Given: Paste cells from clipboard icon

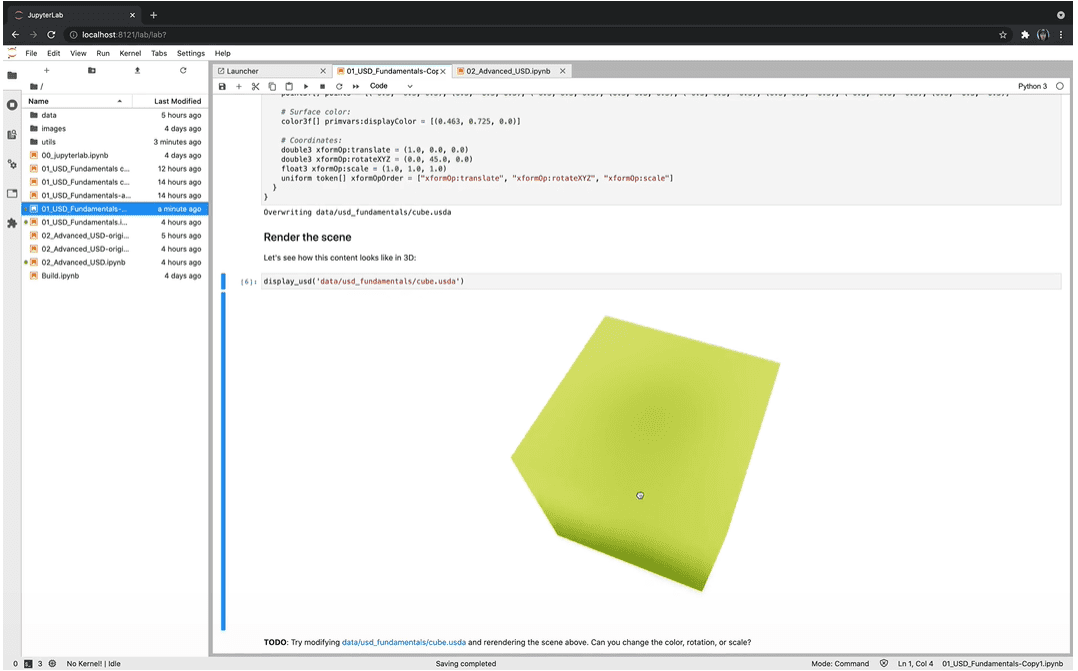Looking at the screenshot, I should [289, 87].
